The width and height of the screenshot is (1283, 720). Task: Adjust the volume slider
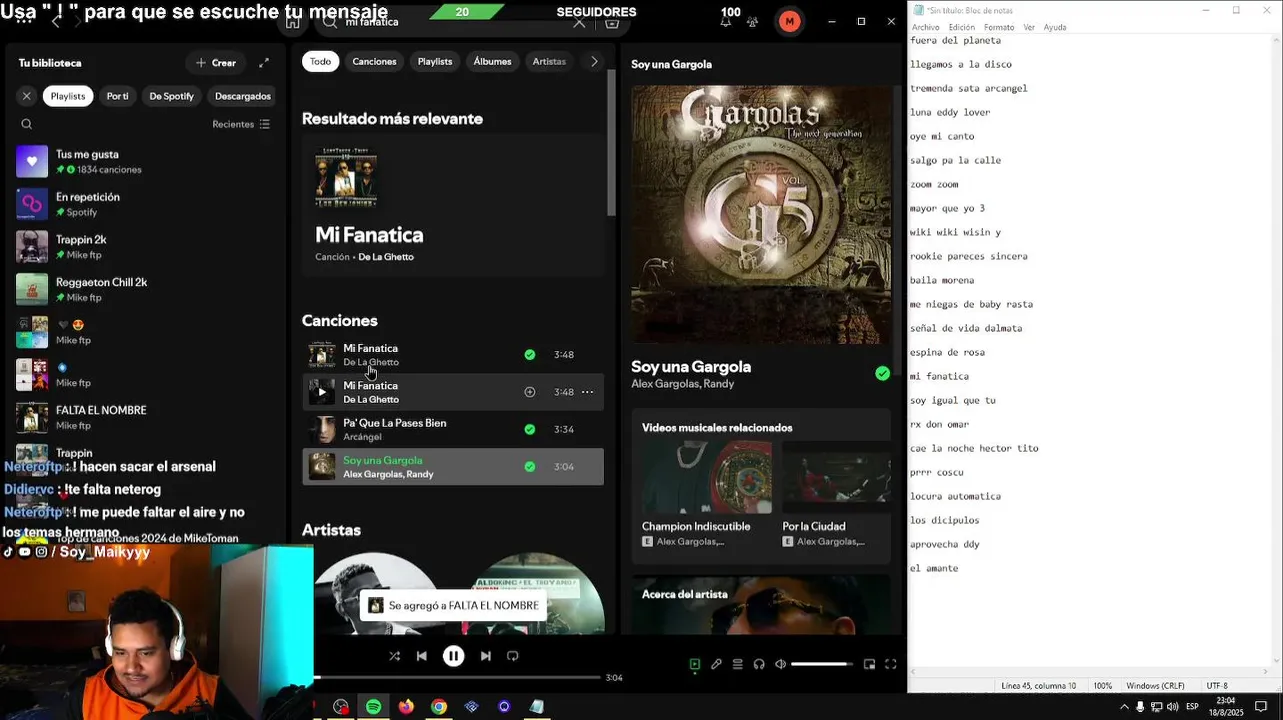(x=821, y=664)
